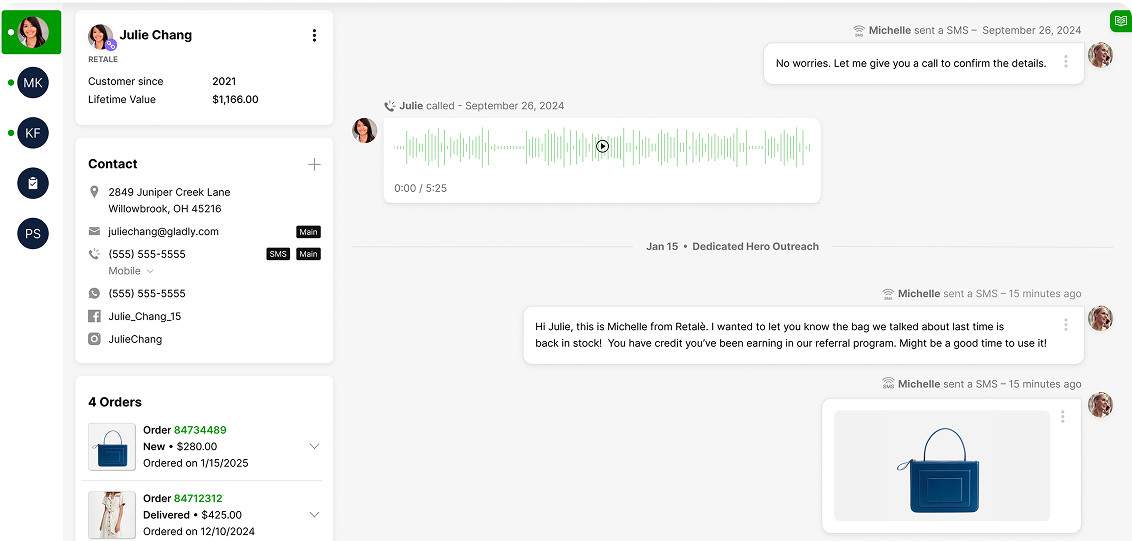Open the green book icon at top right

pyautogui.click(x=1121, y=21)
